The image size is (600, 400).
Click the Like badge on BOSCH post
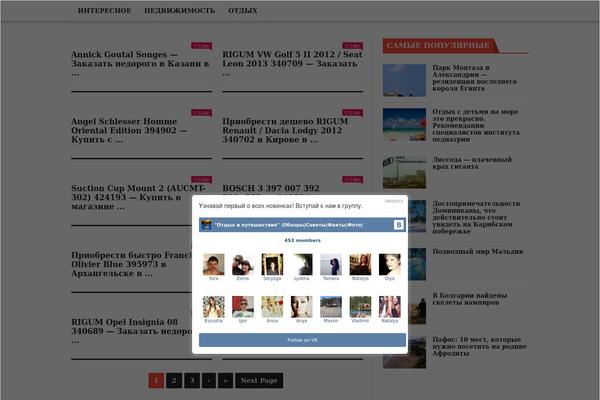(x=352, y=180)
